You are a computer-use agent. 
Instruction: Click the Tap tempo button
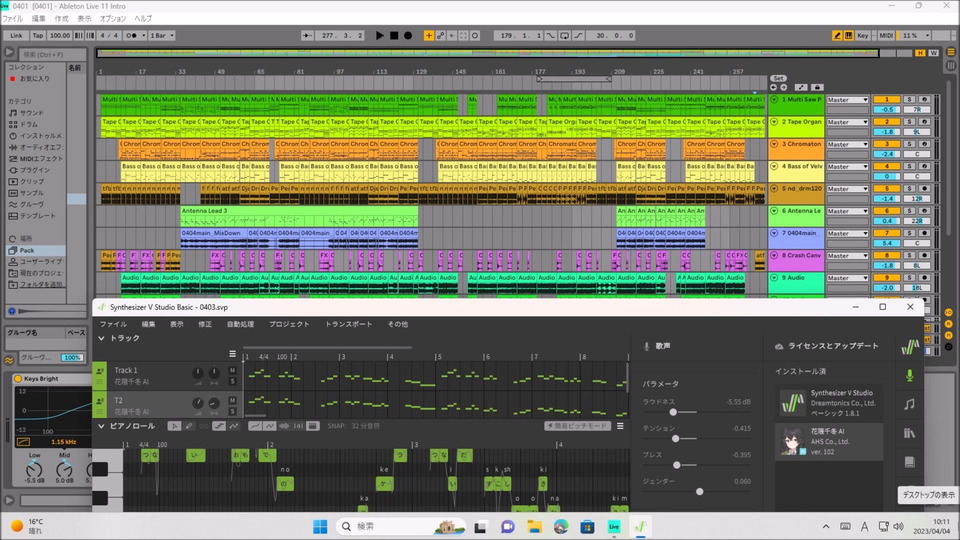pyautogui.click(x=37, y=35)
